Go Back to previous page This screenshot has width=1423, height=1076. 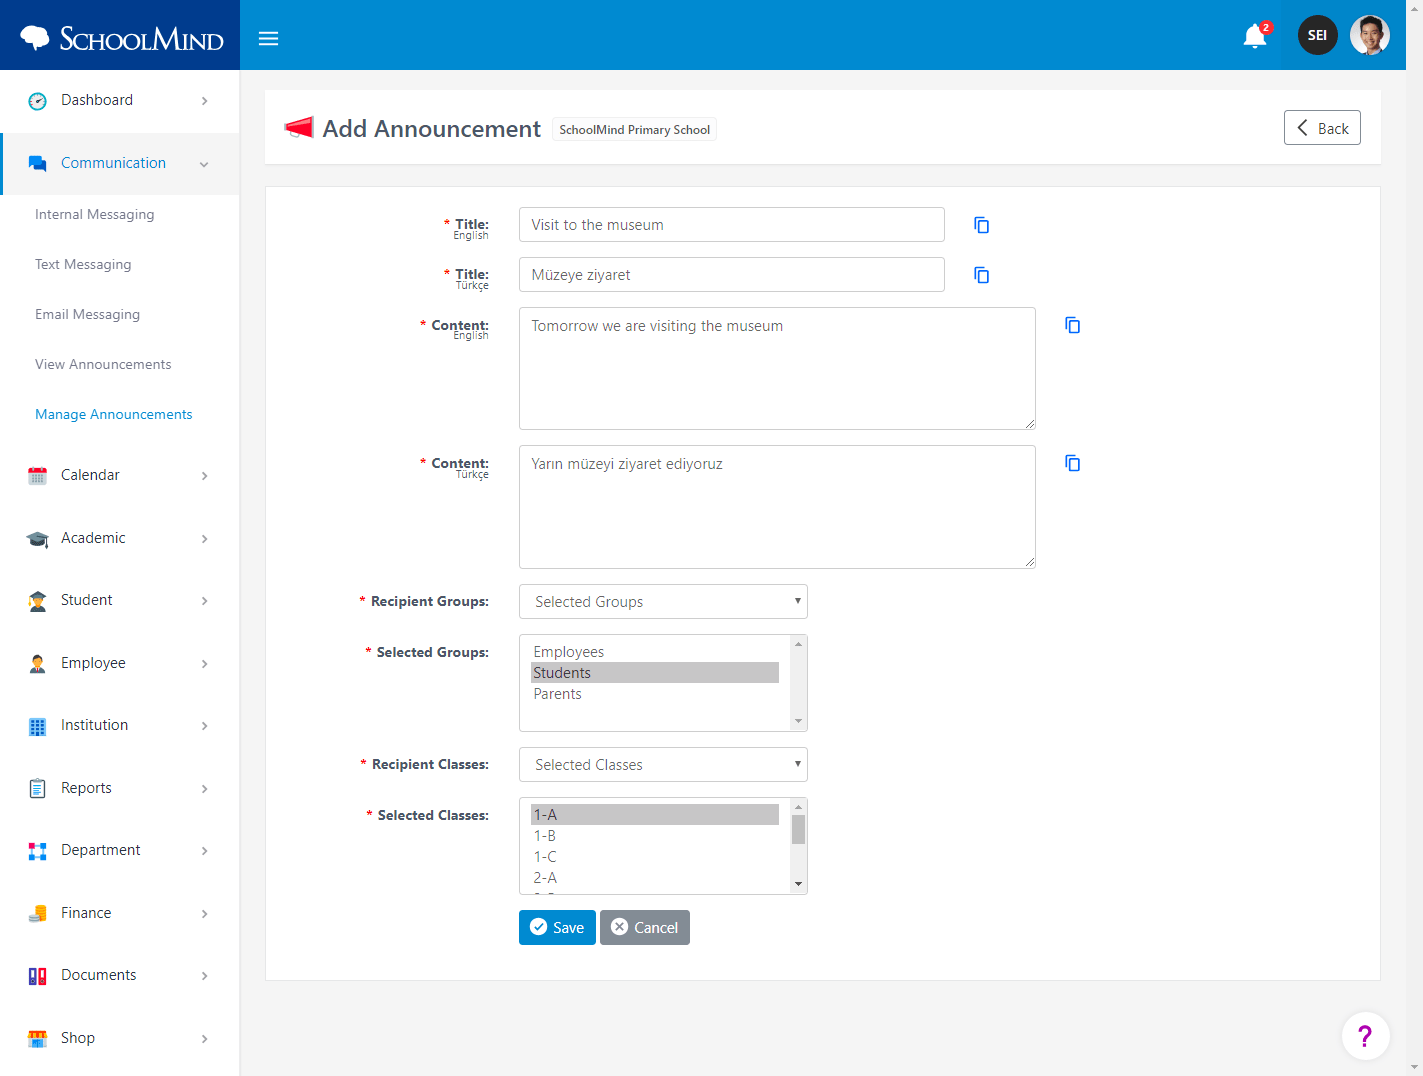pyautogui.click(x=1322, y=128)
